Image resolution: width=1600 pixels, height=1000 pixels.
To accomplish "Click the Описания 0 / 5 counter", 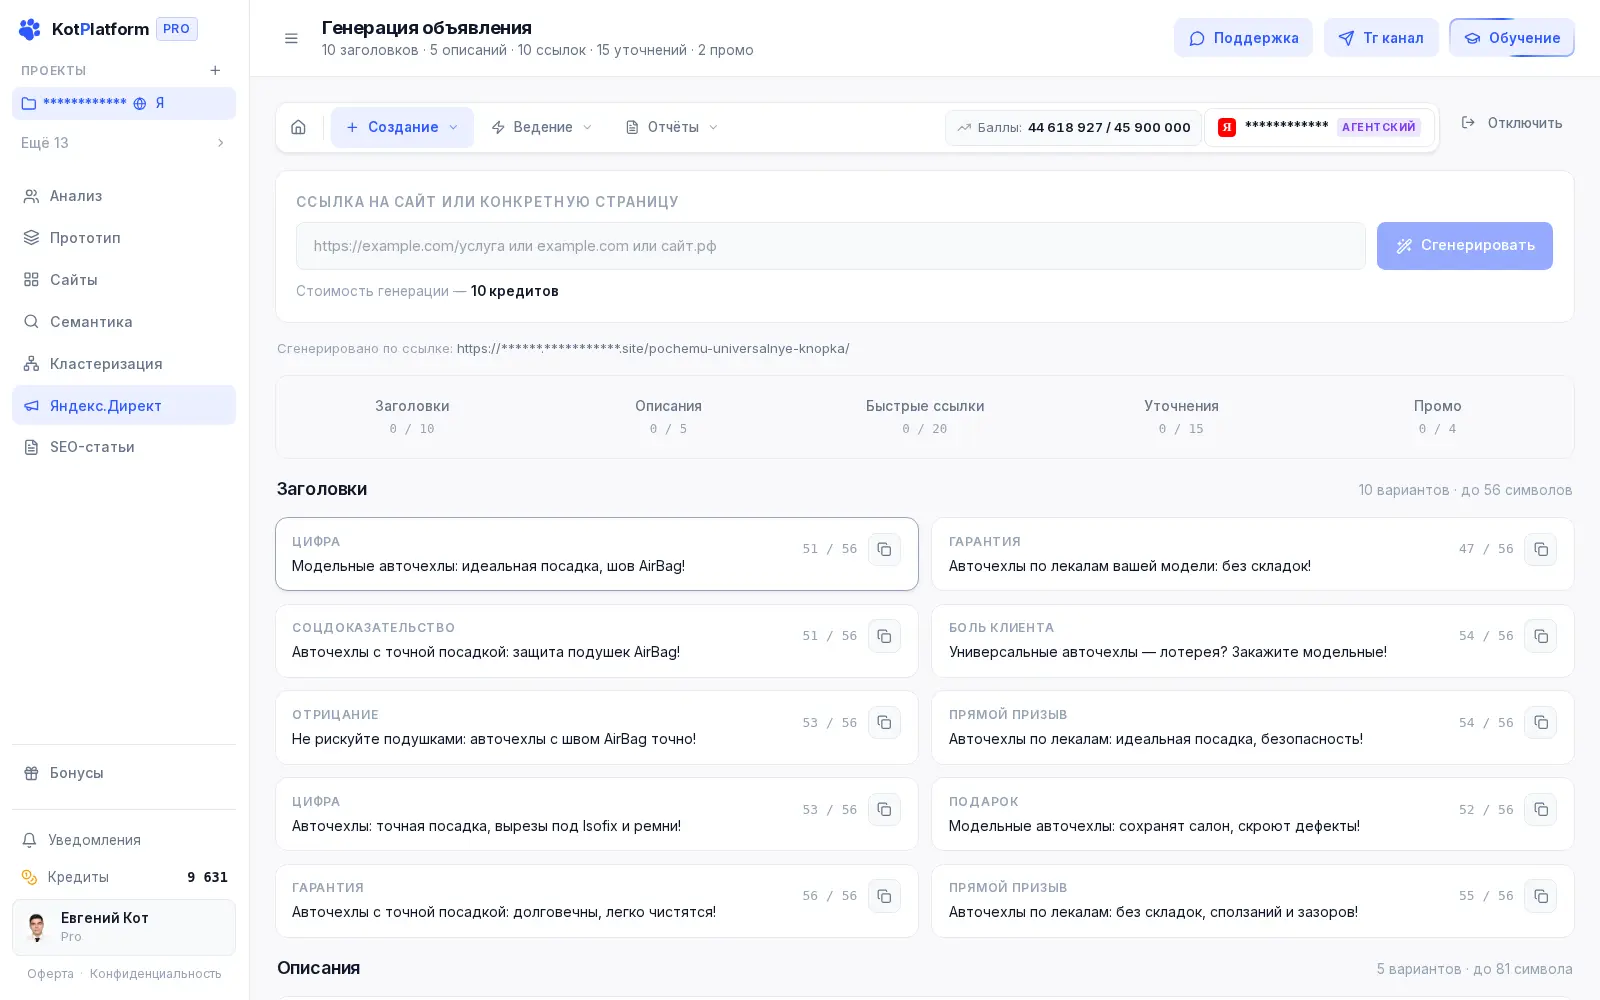I will tap(668, 417).
